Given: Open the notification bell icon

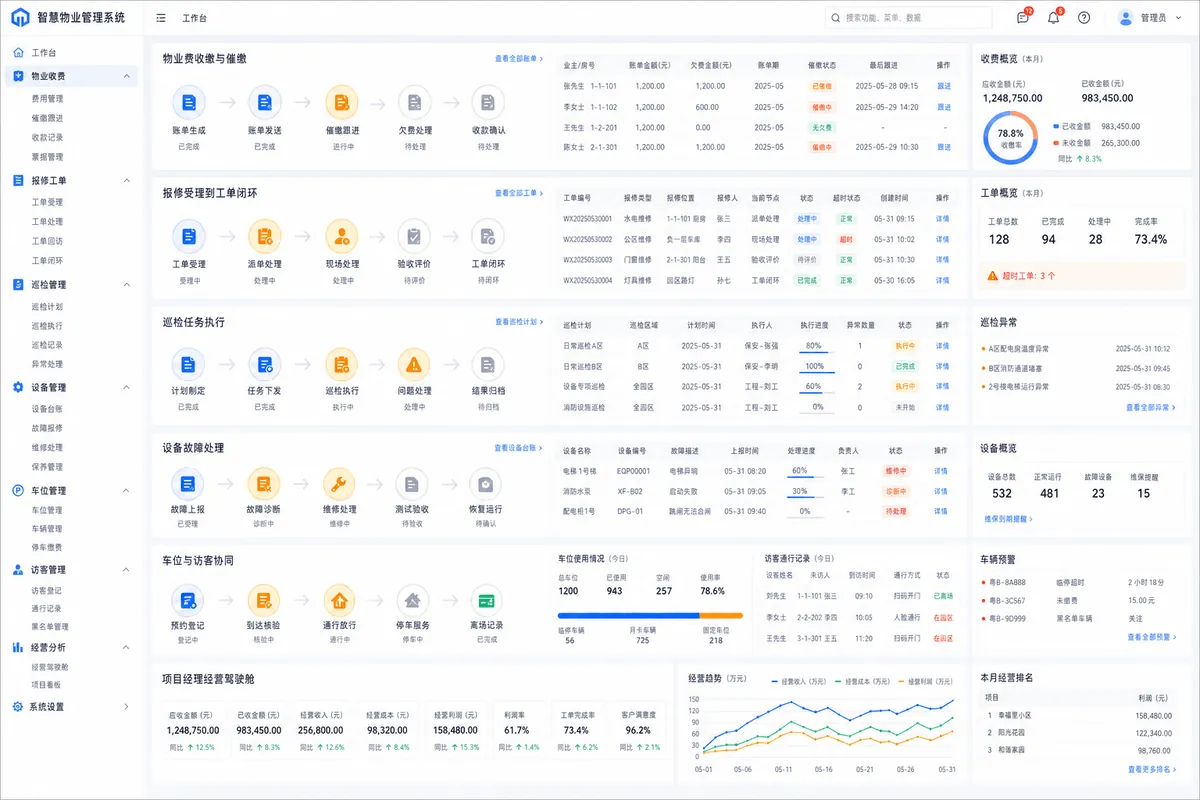Looking at the screenshot, I should click(x=1053, y=18).
